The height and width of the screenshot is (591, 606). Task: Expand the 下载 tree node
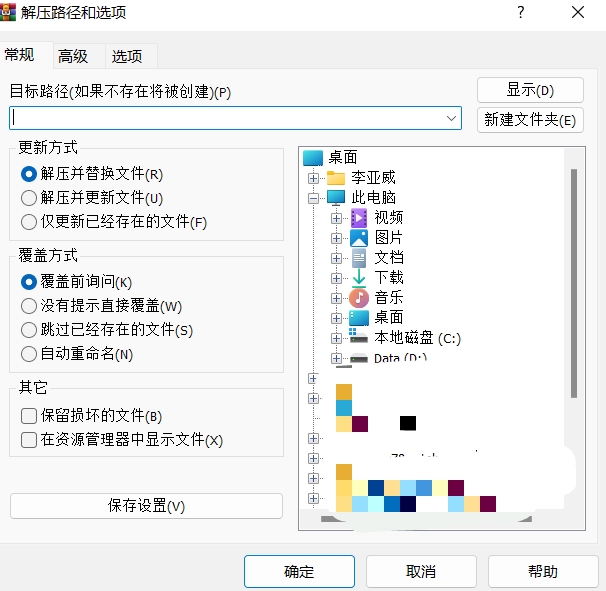(336, 279)
